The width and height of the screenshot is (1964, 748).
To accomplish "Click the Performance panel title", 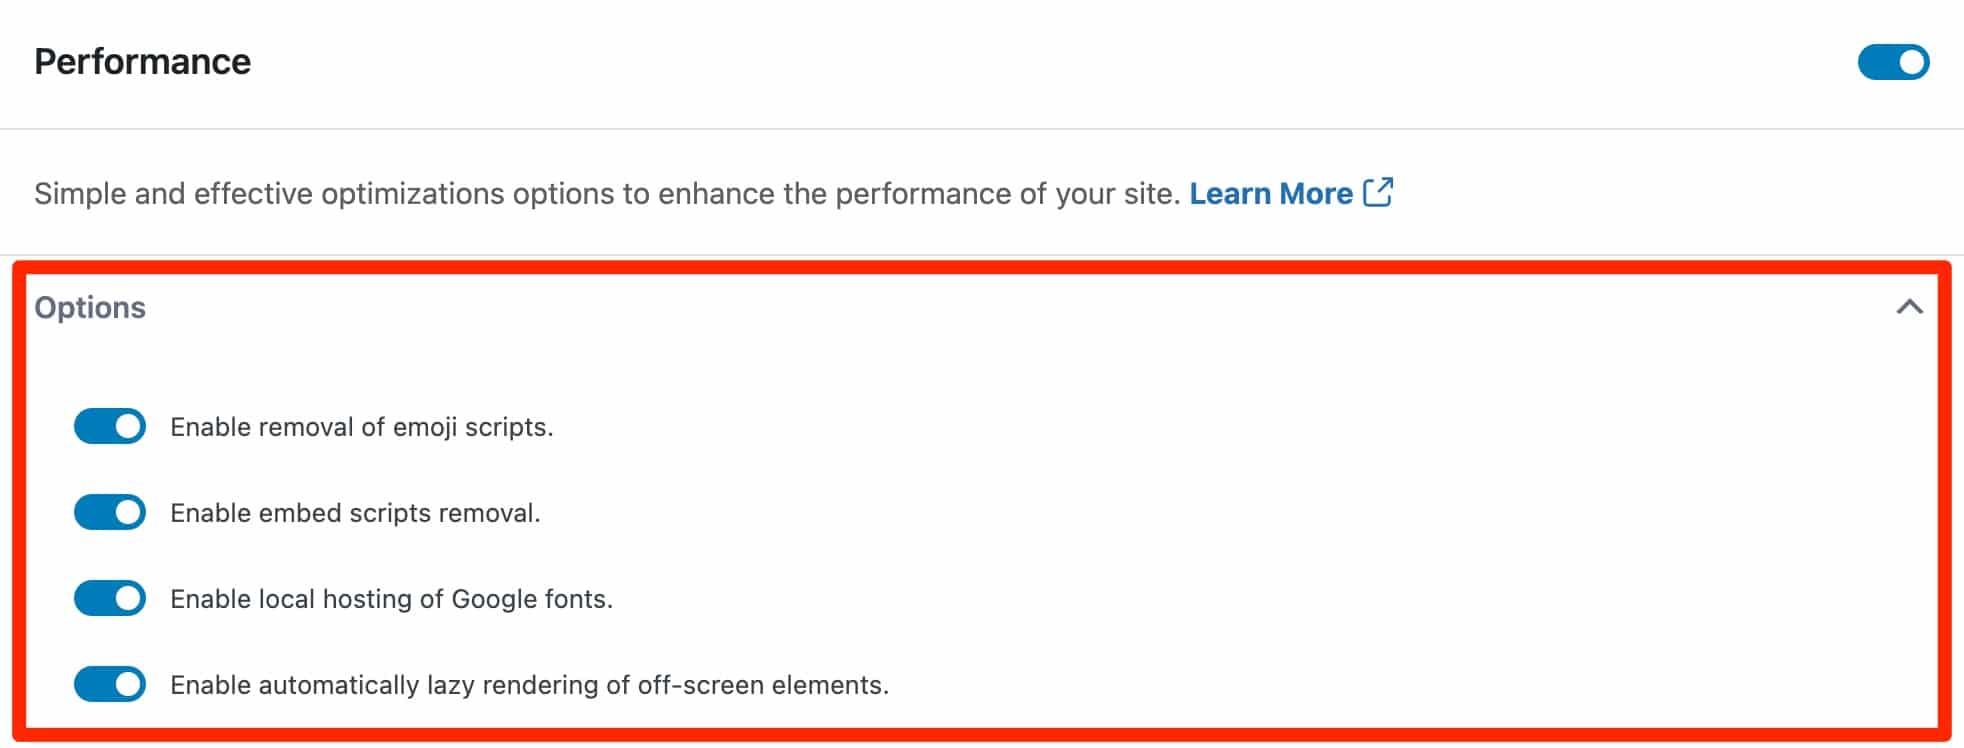I will (142, 62).
